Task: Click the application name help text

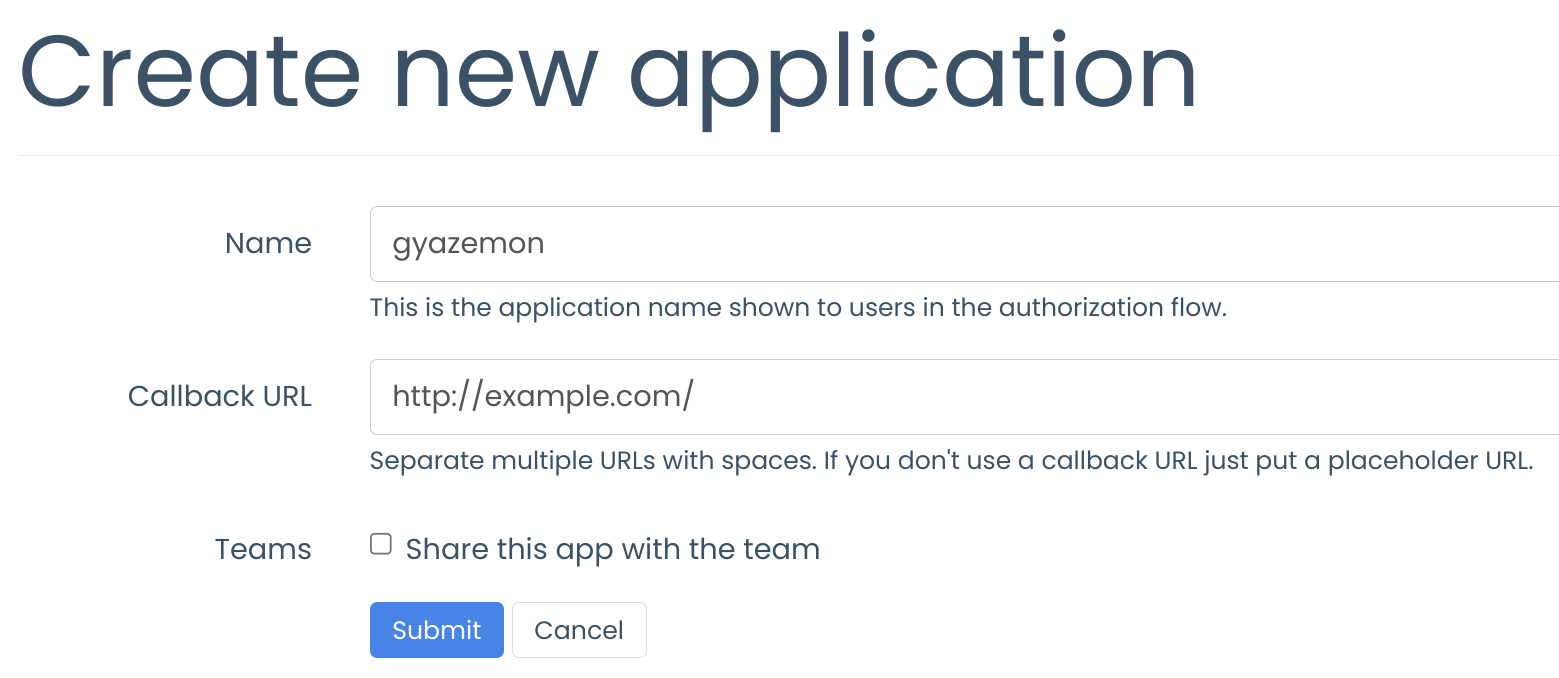Action: click(797, 307)
